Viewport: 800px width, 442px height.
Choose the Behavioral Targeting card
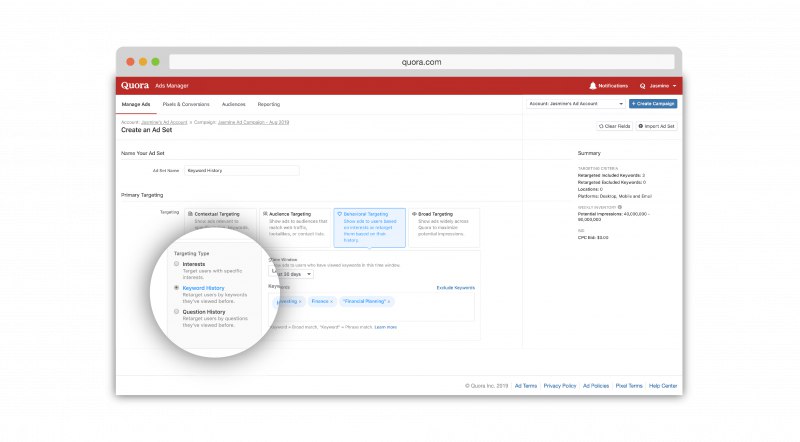(x=369, y=228)
